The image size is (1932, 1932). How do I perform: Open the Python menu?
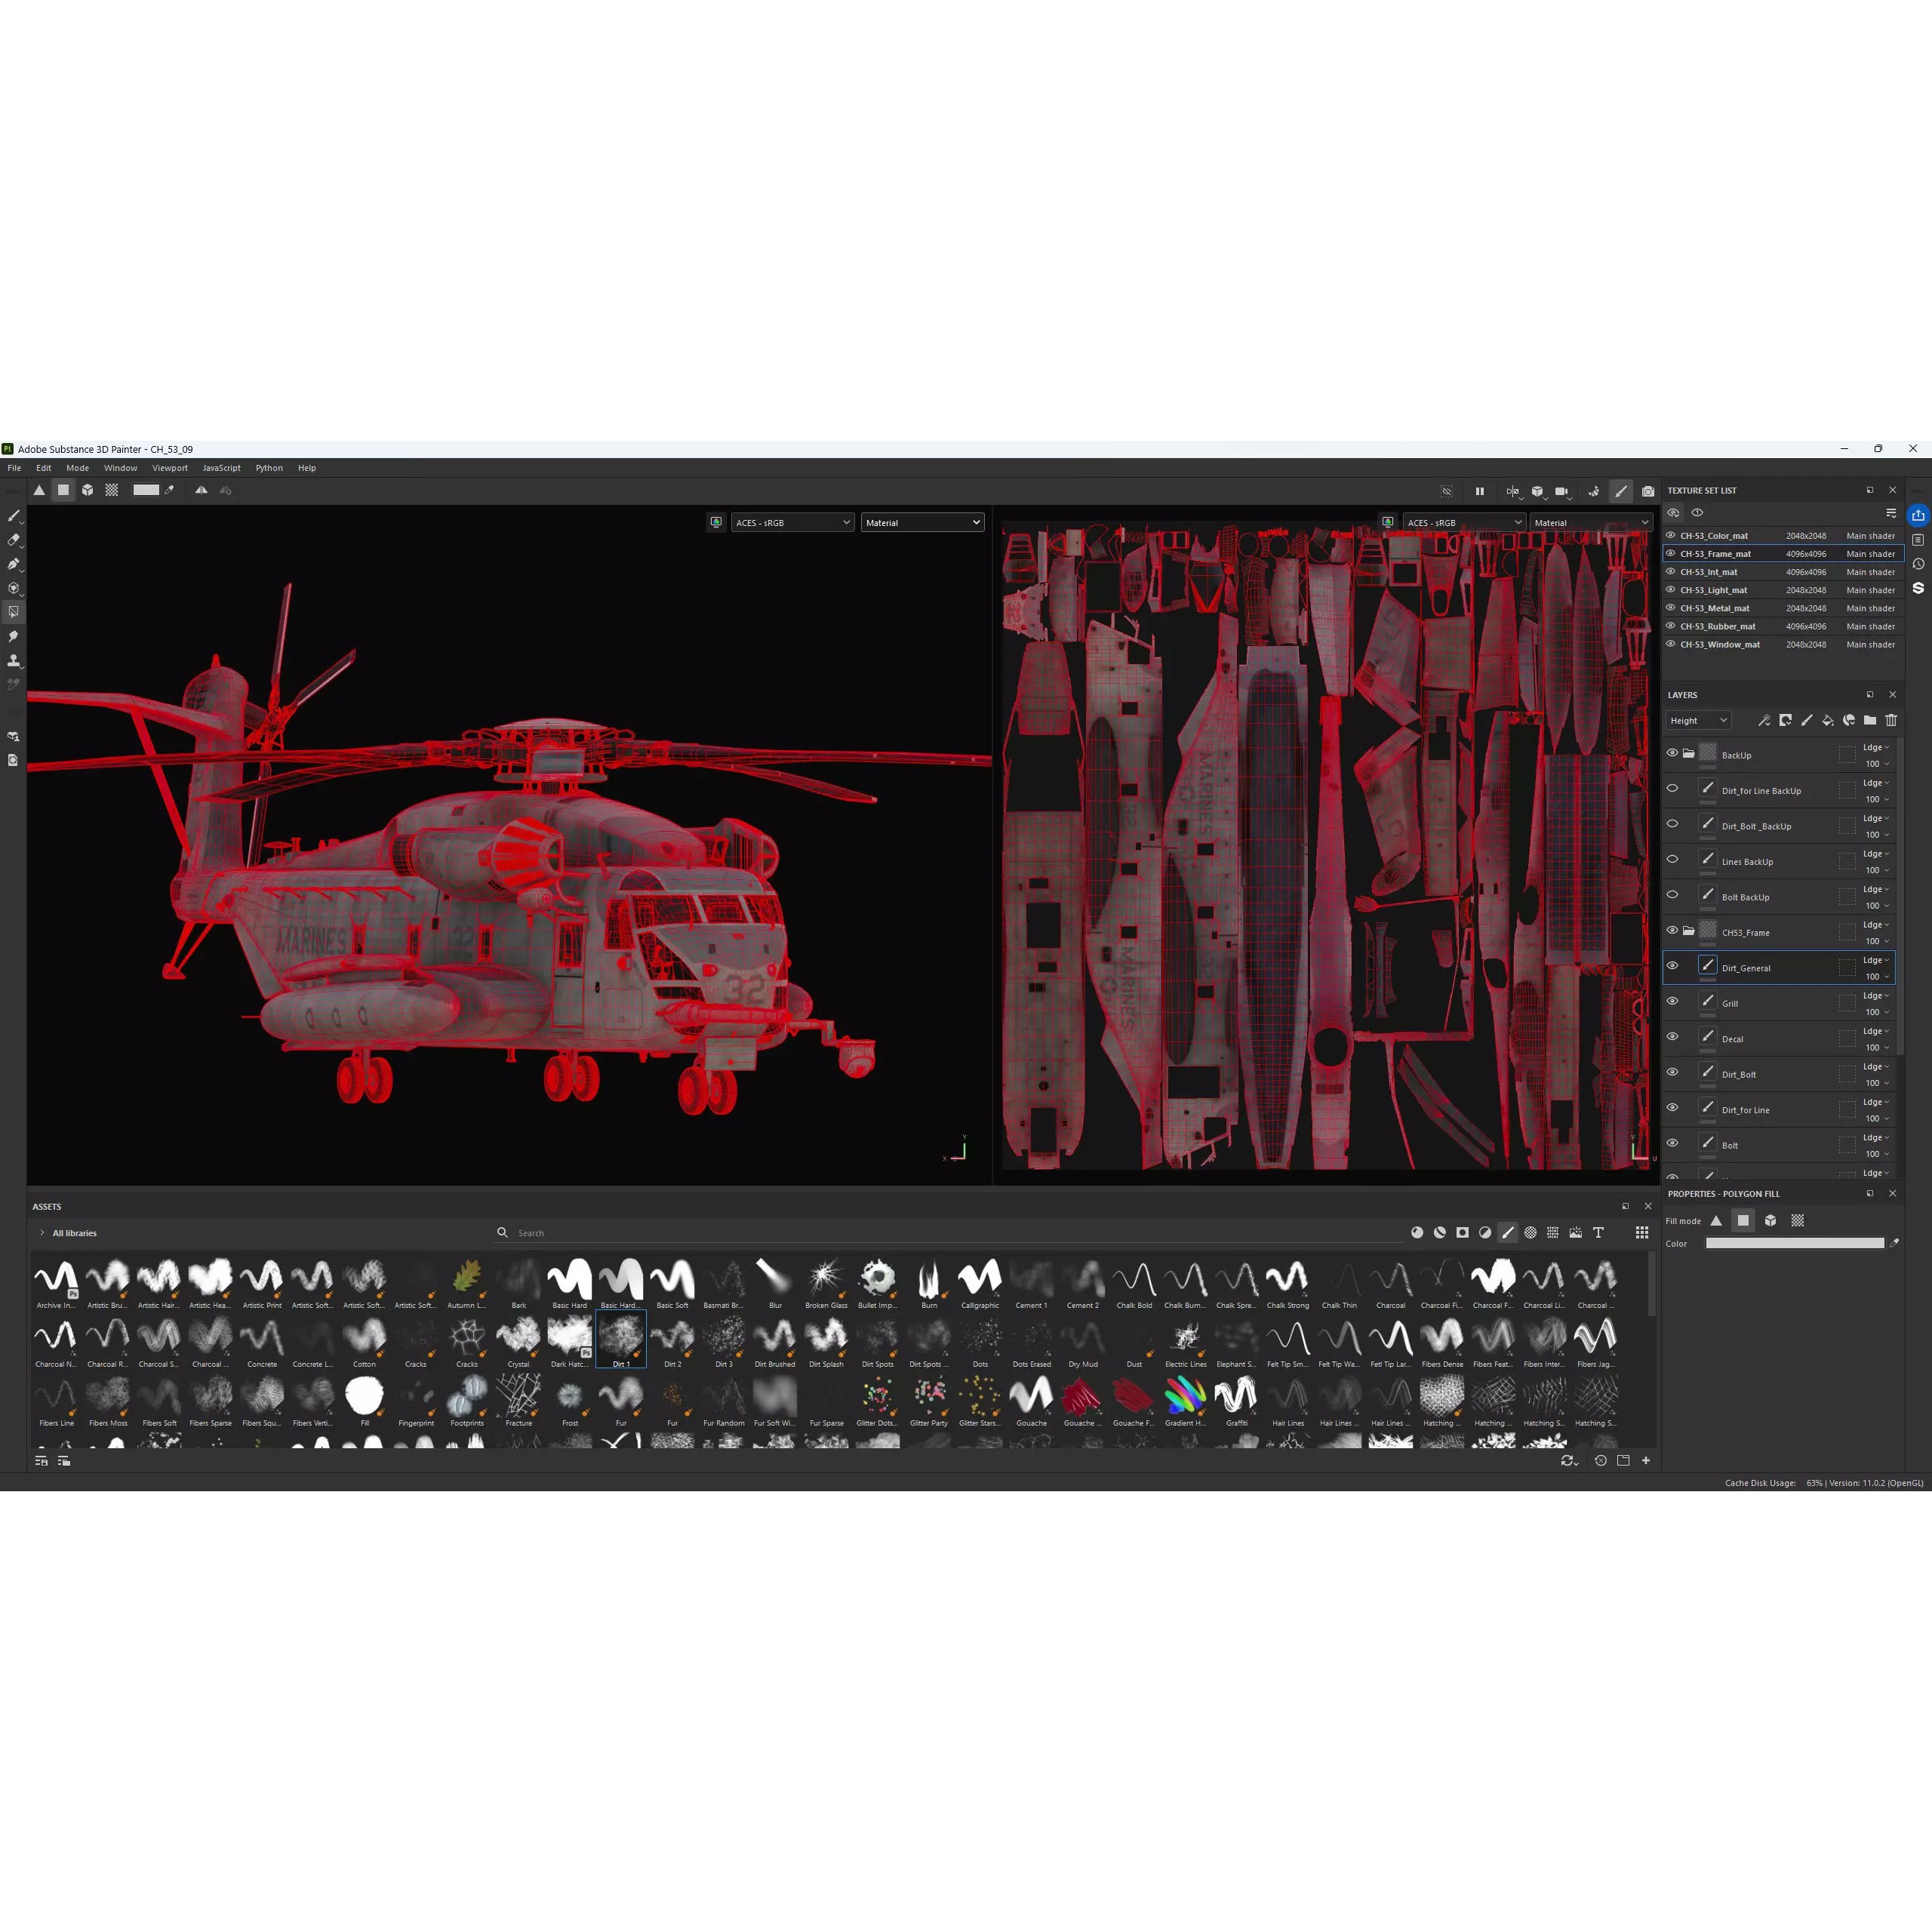tap(269, 468)
